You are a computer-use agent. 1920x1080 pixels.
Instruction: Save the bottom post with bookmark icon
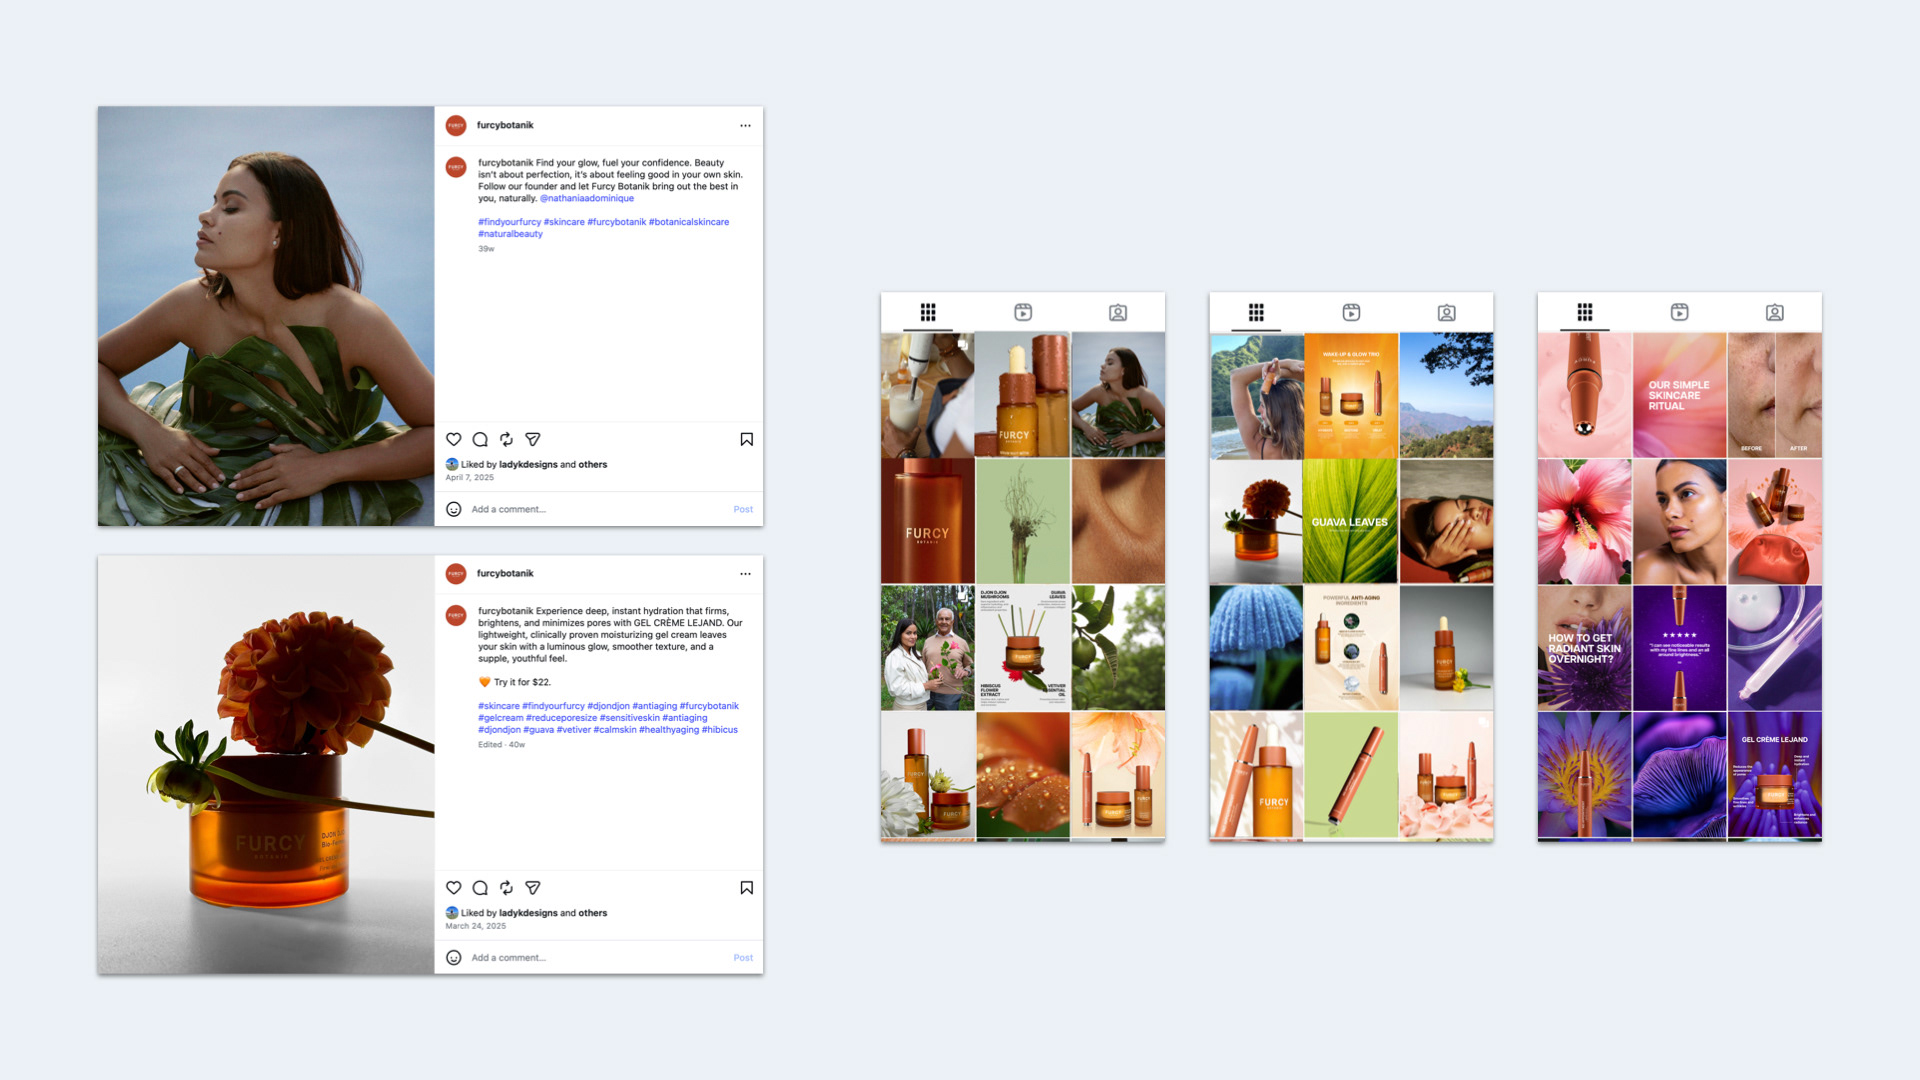click(x=746, y=887)
